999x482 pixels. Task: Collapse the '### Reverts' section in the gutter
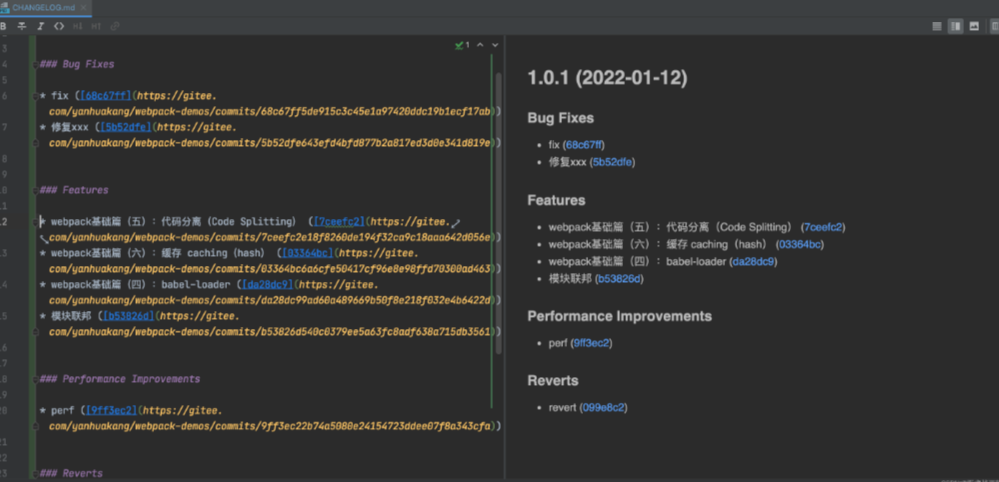(34, 474)
